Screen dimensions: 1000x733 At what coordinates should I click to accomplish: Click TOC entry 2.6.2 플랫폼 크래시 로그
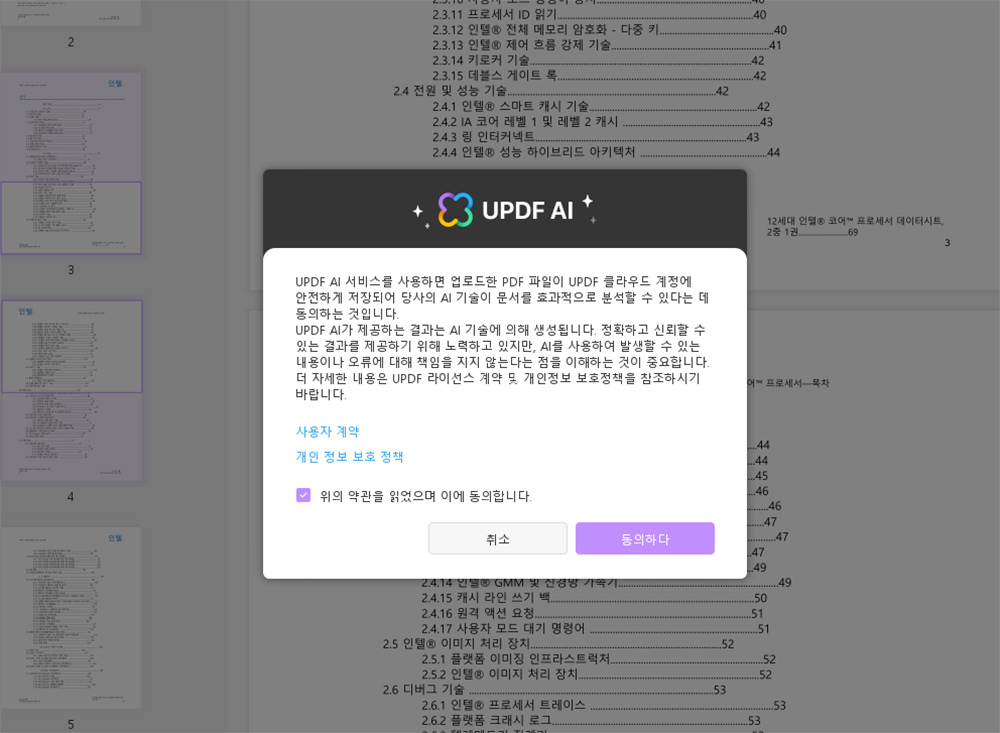tap(591, 720)
